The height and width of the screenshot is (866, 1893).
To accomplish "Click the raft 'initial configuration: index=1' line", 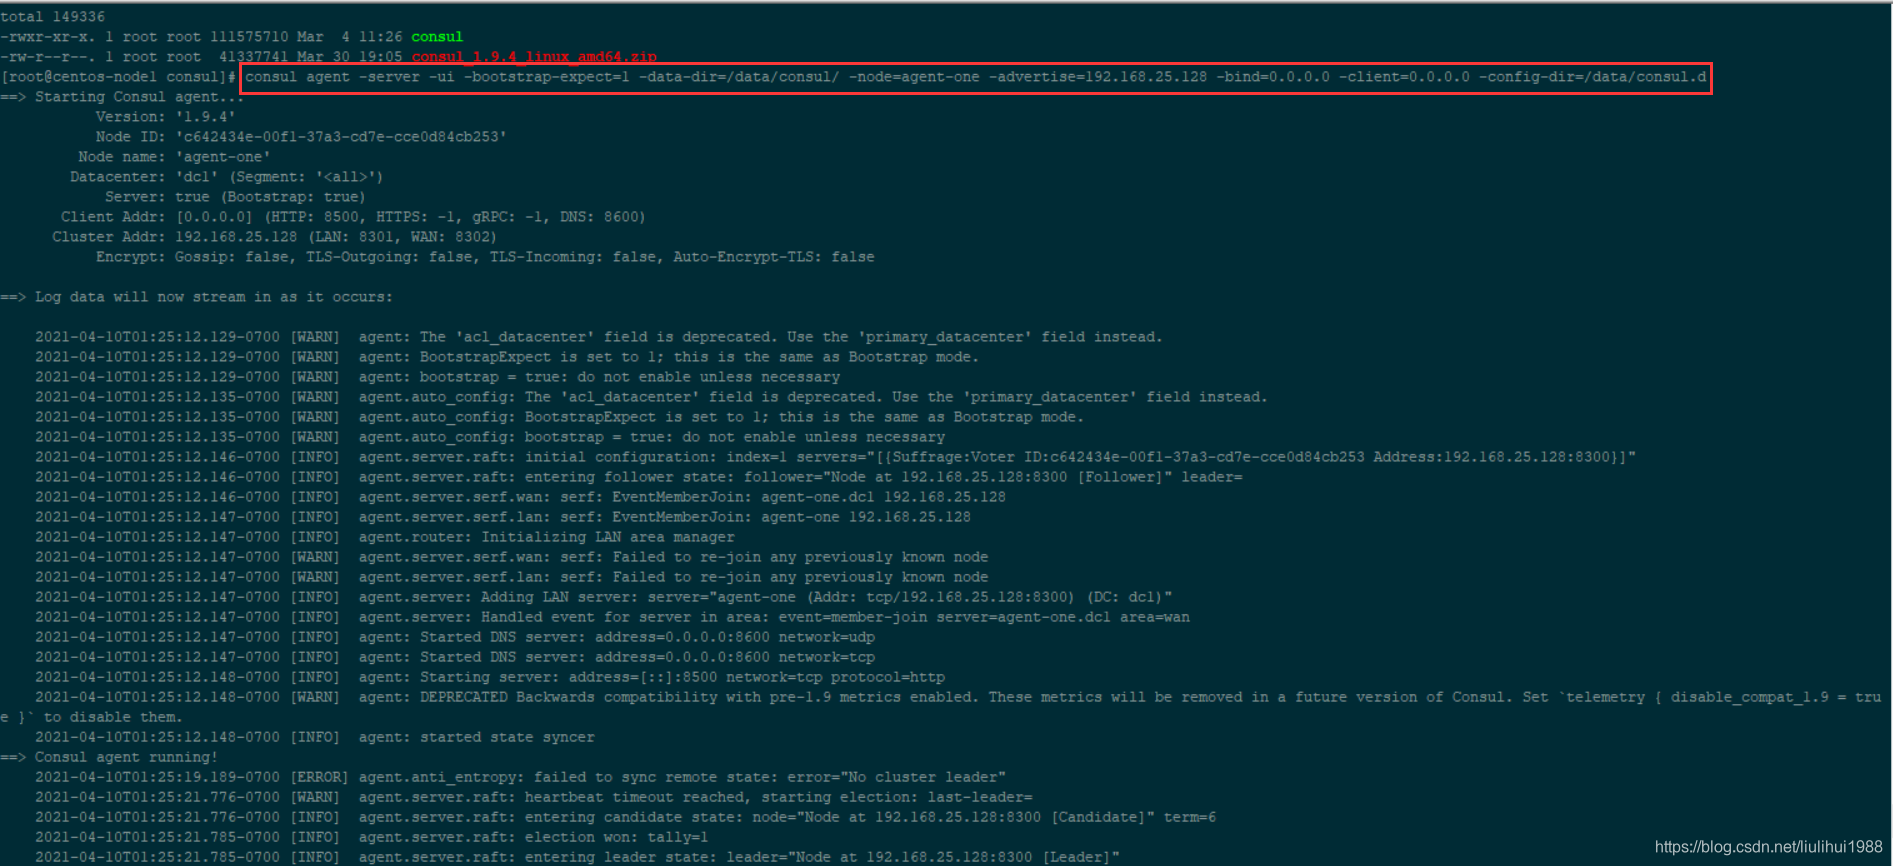I will (x=836, y=457).
